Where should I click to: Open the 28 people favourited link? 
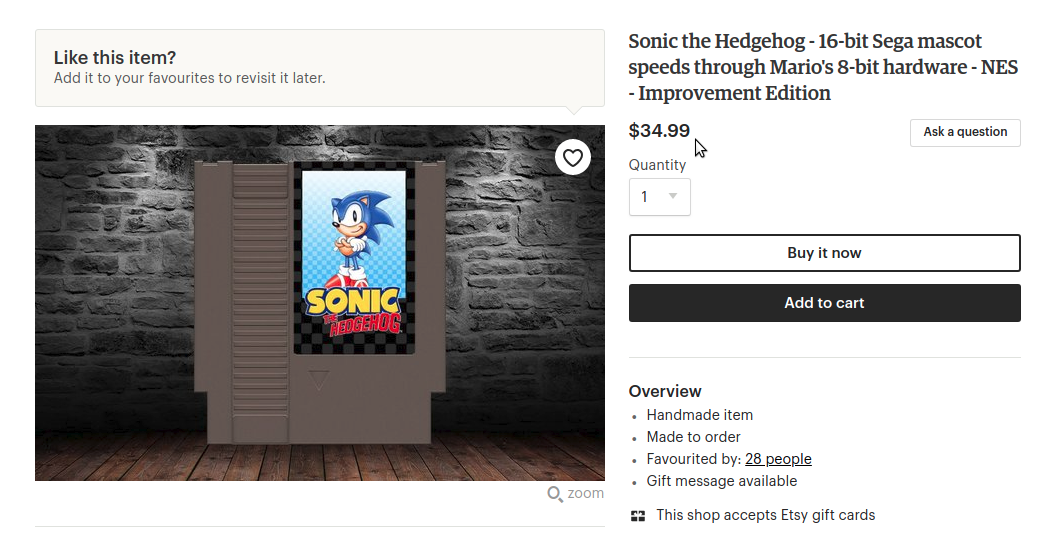778,459
